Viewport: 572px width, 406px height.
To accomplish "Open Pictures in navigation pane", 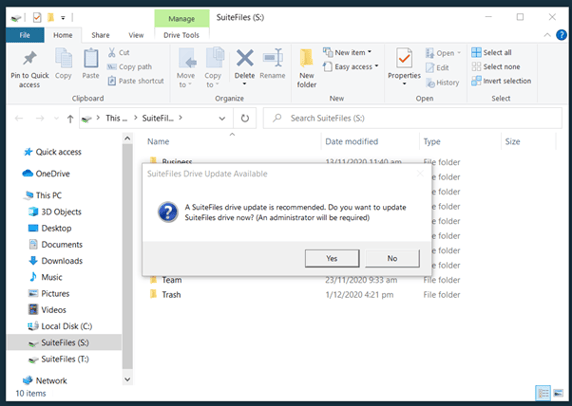I will pyautogui.click(x=49, y=293).
